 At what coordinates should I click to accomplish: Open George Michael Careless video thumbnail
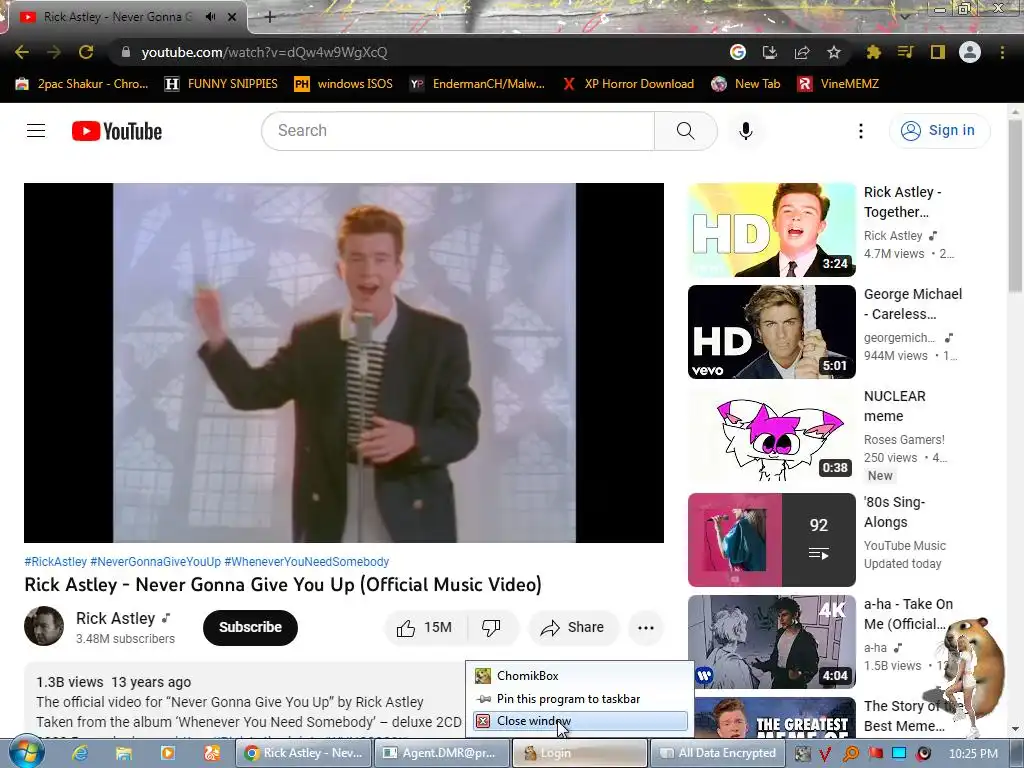[x=771, y=332]
